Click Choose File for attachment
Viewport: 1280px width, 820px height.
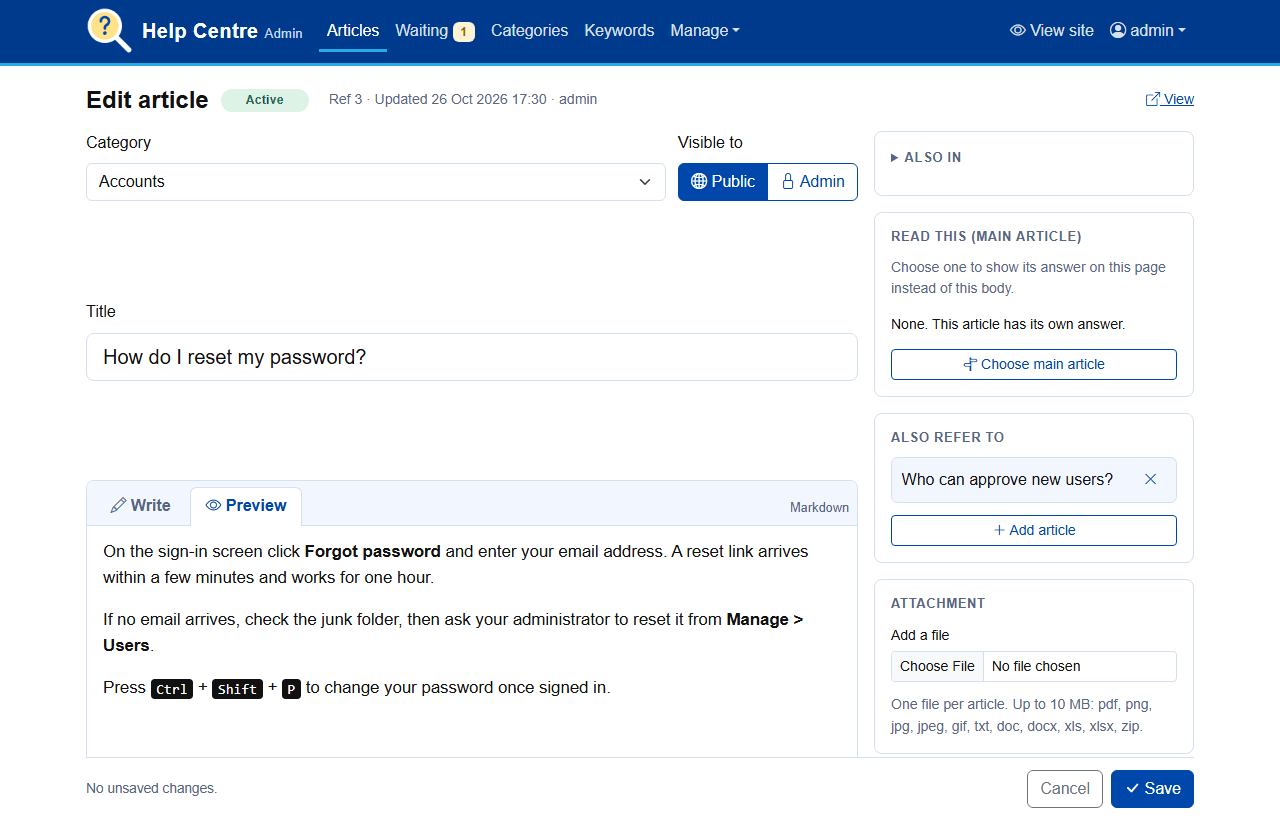[937, 666]
